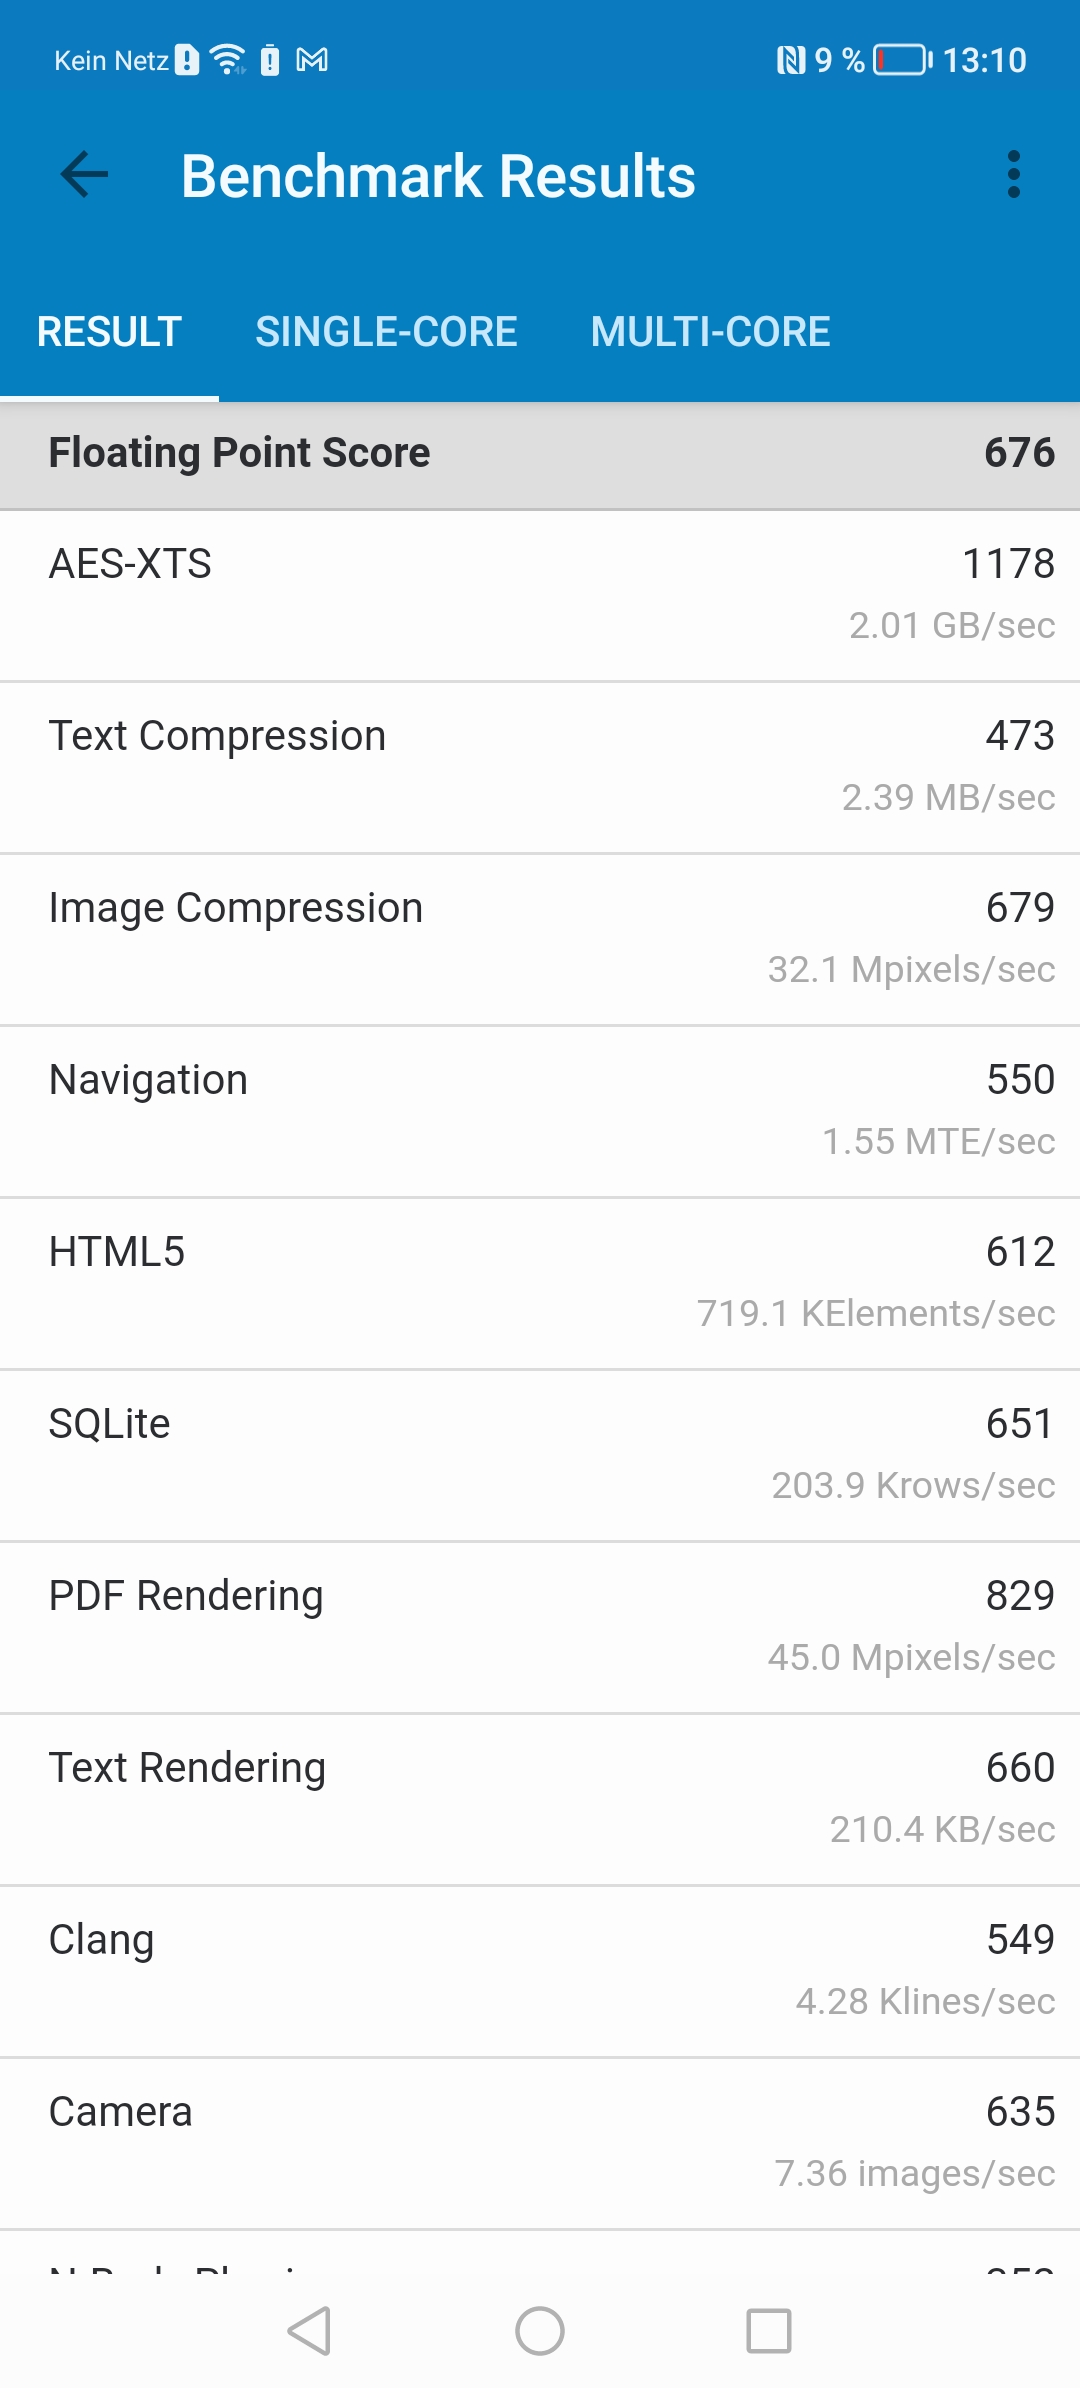The width and height of the screenshot is (1080, 2388).
Task: Switch to the MULTI-CORE tab
Action: (x=710, y=332)
